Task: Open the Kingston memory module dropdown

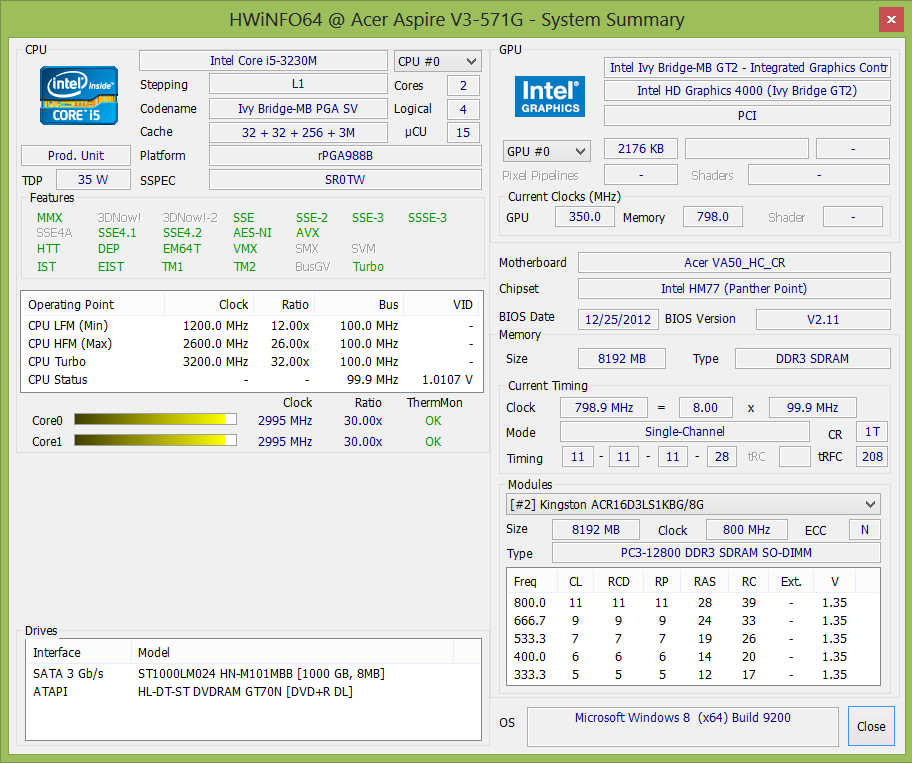Action: click(x=694, y=504)
